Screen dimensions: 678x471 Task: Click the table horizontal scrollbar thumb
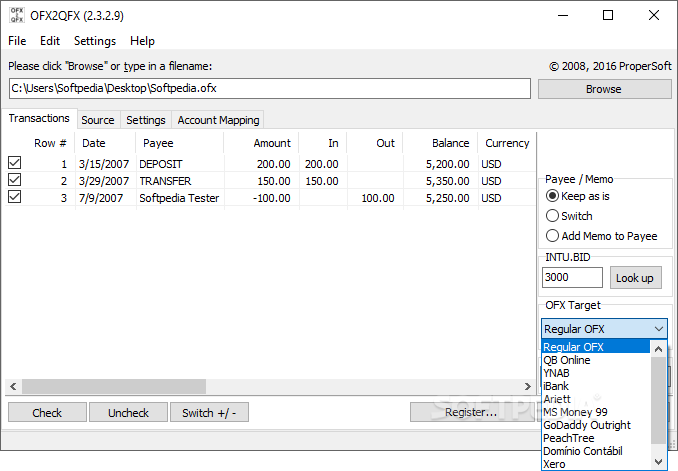point(114,386)
